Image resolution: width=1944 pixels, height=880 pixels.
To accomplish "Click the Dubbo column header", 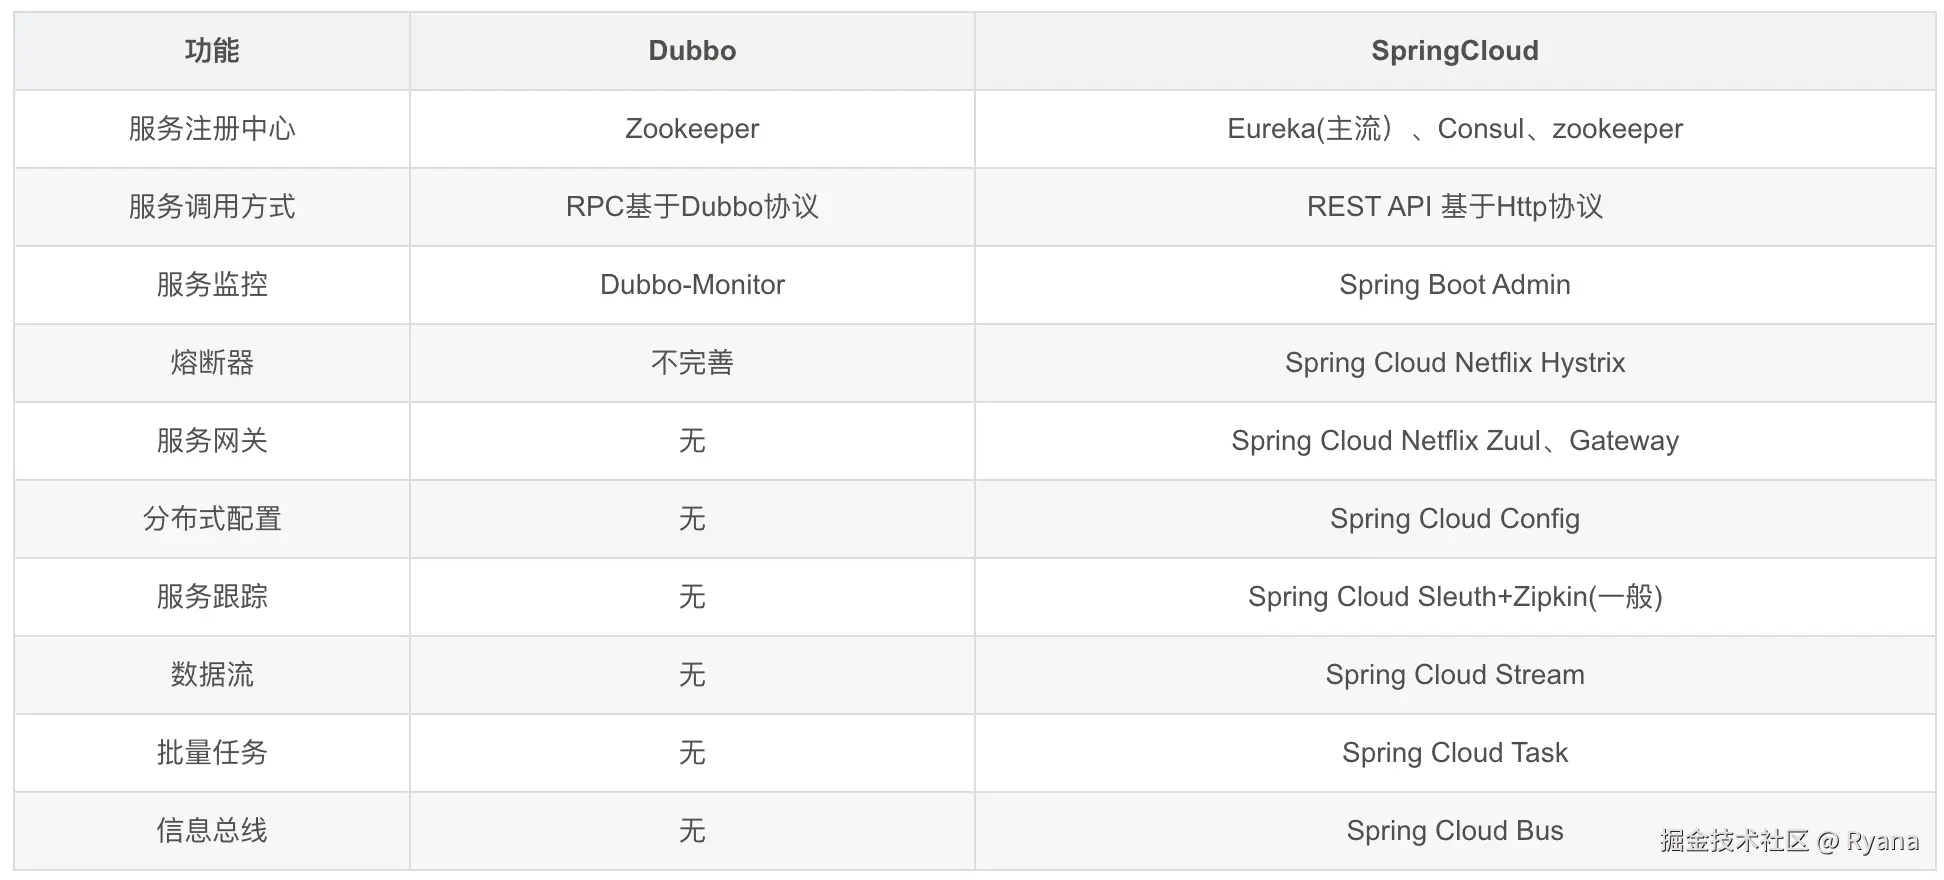I will (x=692, y=51).
